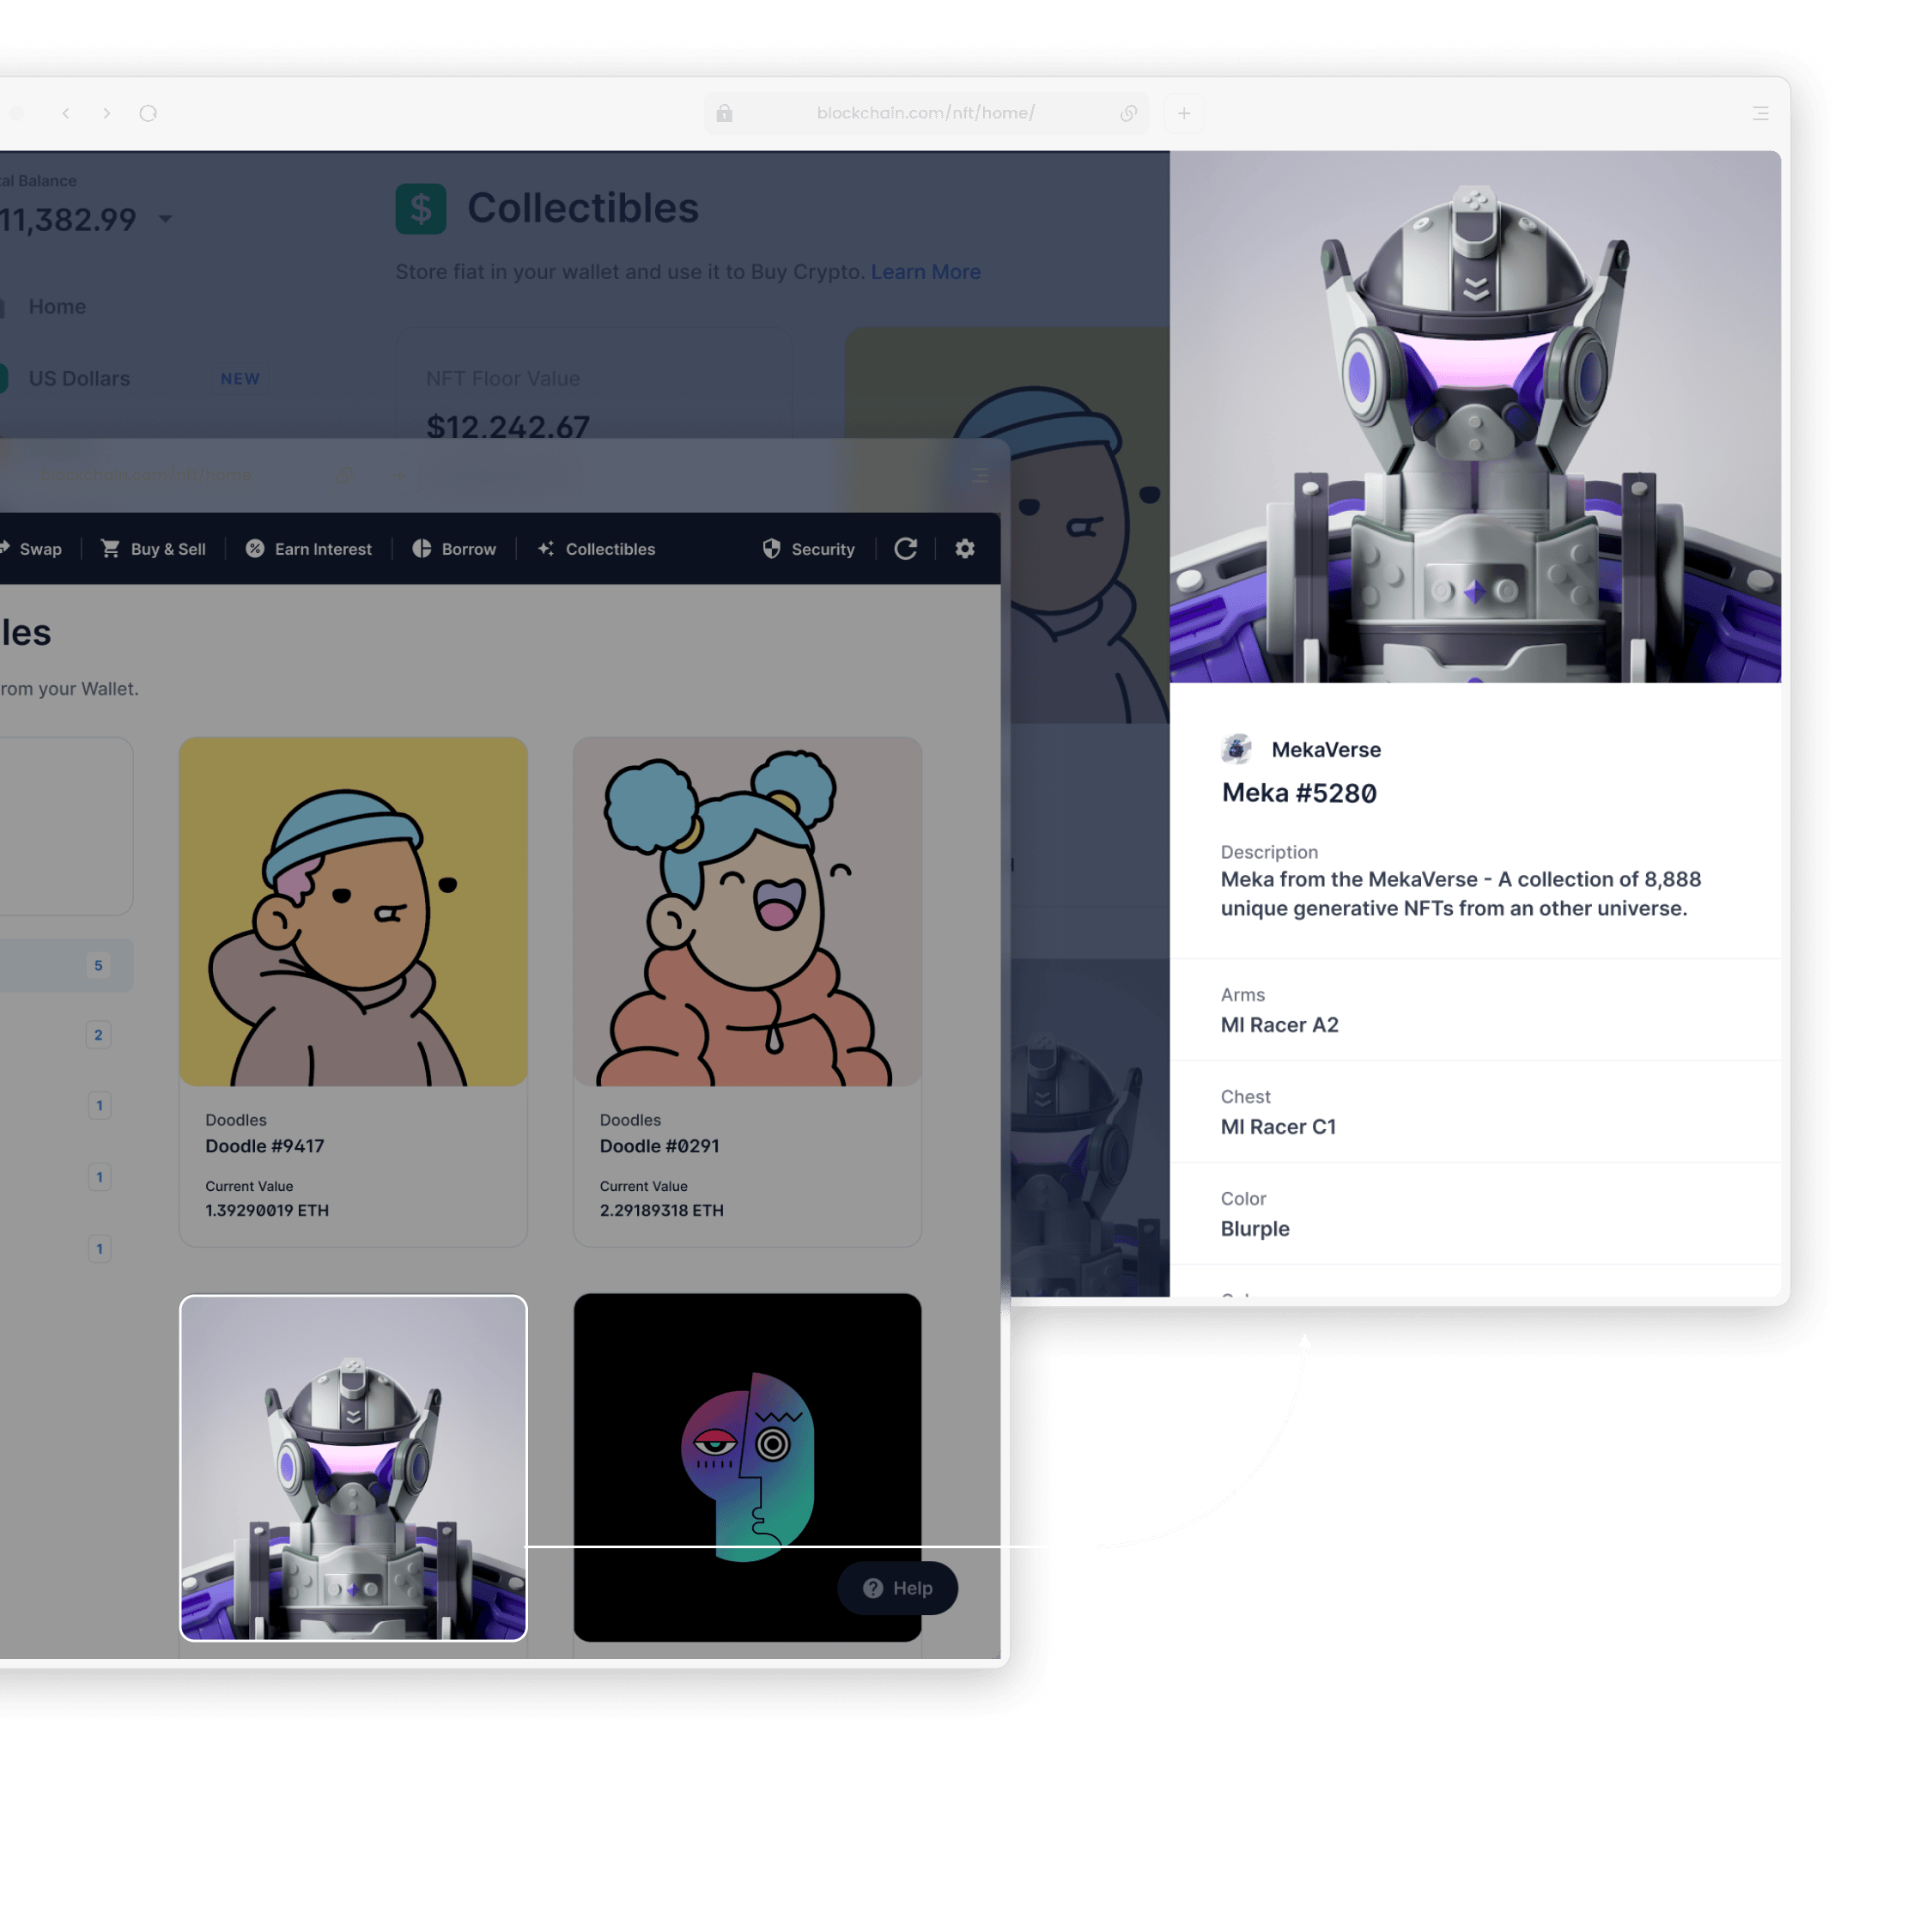Click the Color value Blurple
The image size is (1932, 1932).
(x=1255, y=1229)
